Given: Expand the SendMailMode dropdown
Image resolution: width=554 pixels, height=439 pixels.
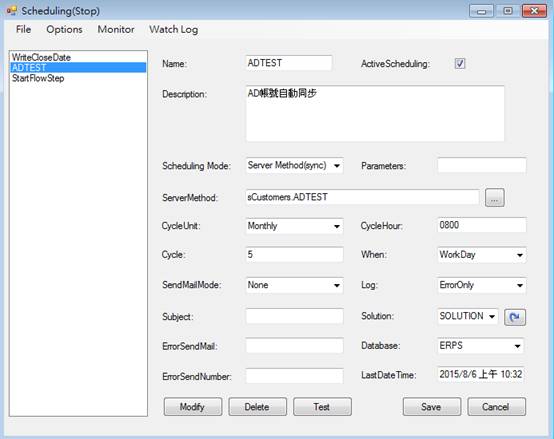Looking at the screenshot, I should (x=295, y=285).
